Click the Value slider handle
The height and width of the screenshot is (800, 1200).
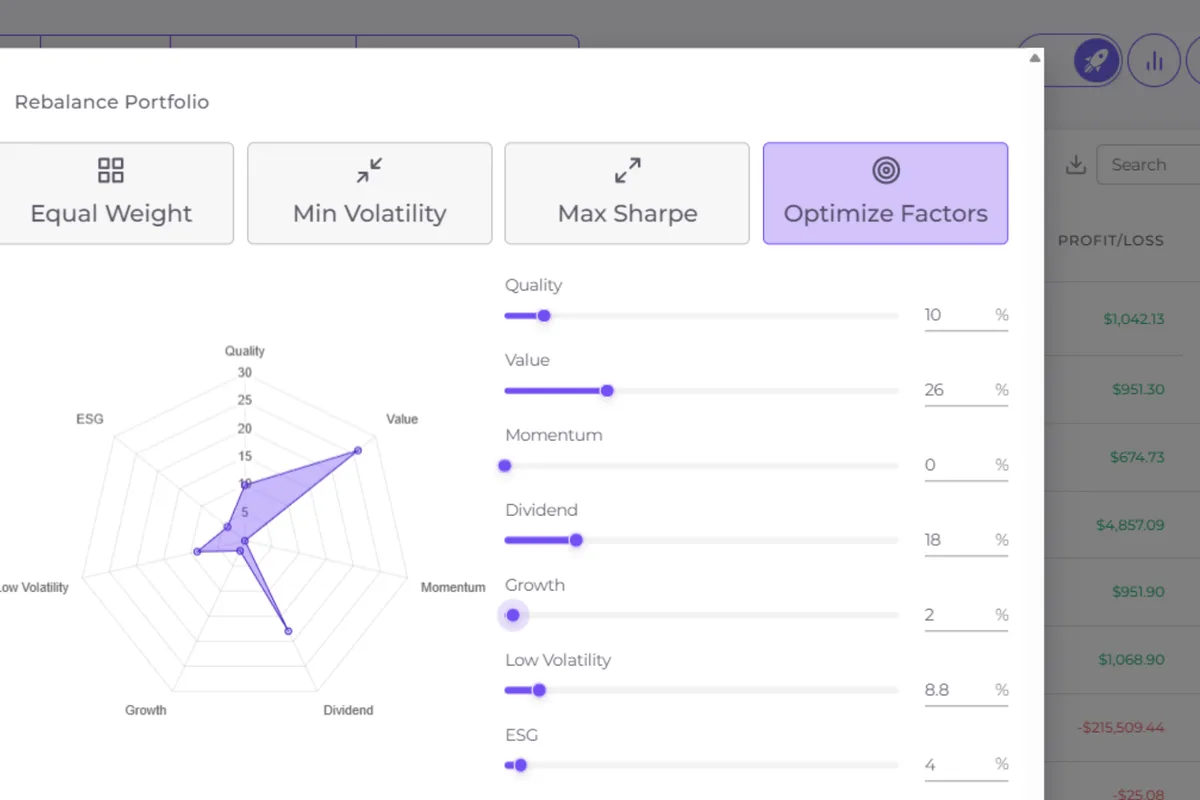607,390
